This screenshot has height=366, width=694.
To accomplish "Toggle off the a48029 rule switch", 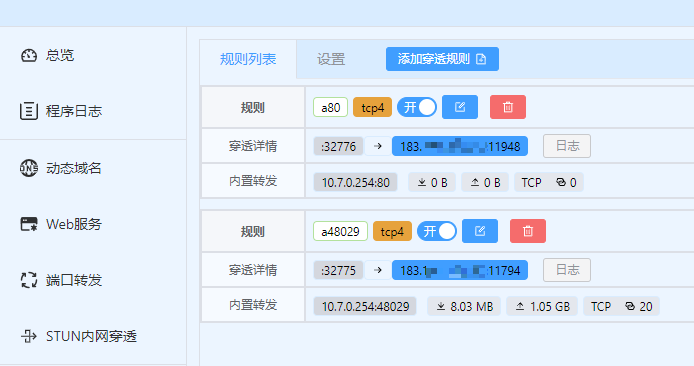I will click(x=437, y=231).
